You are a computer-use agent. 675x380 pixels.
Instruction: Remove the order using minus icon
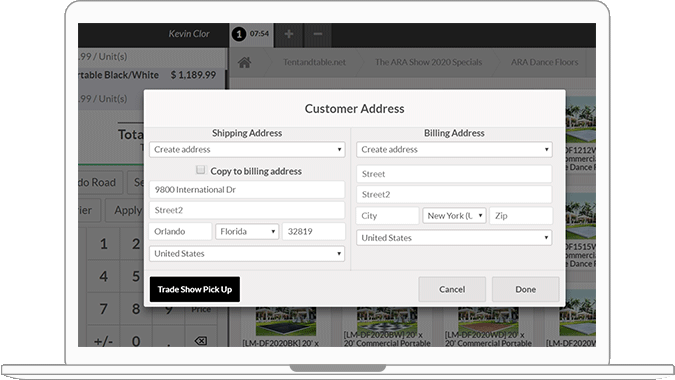coord(318,34)
